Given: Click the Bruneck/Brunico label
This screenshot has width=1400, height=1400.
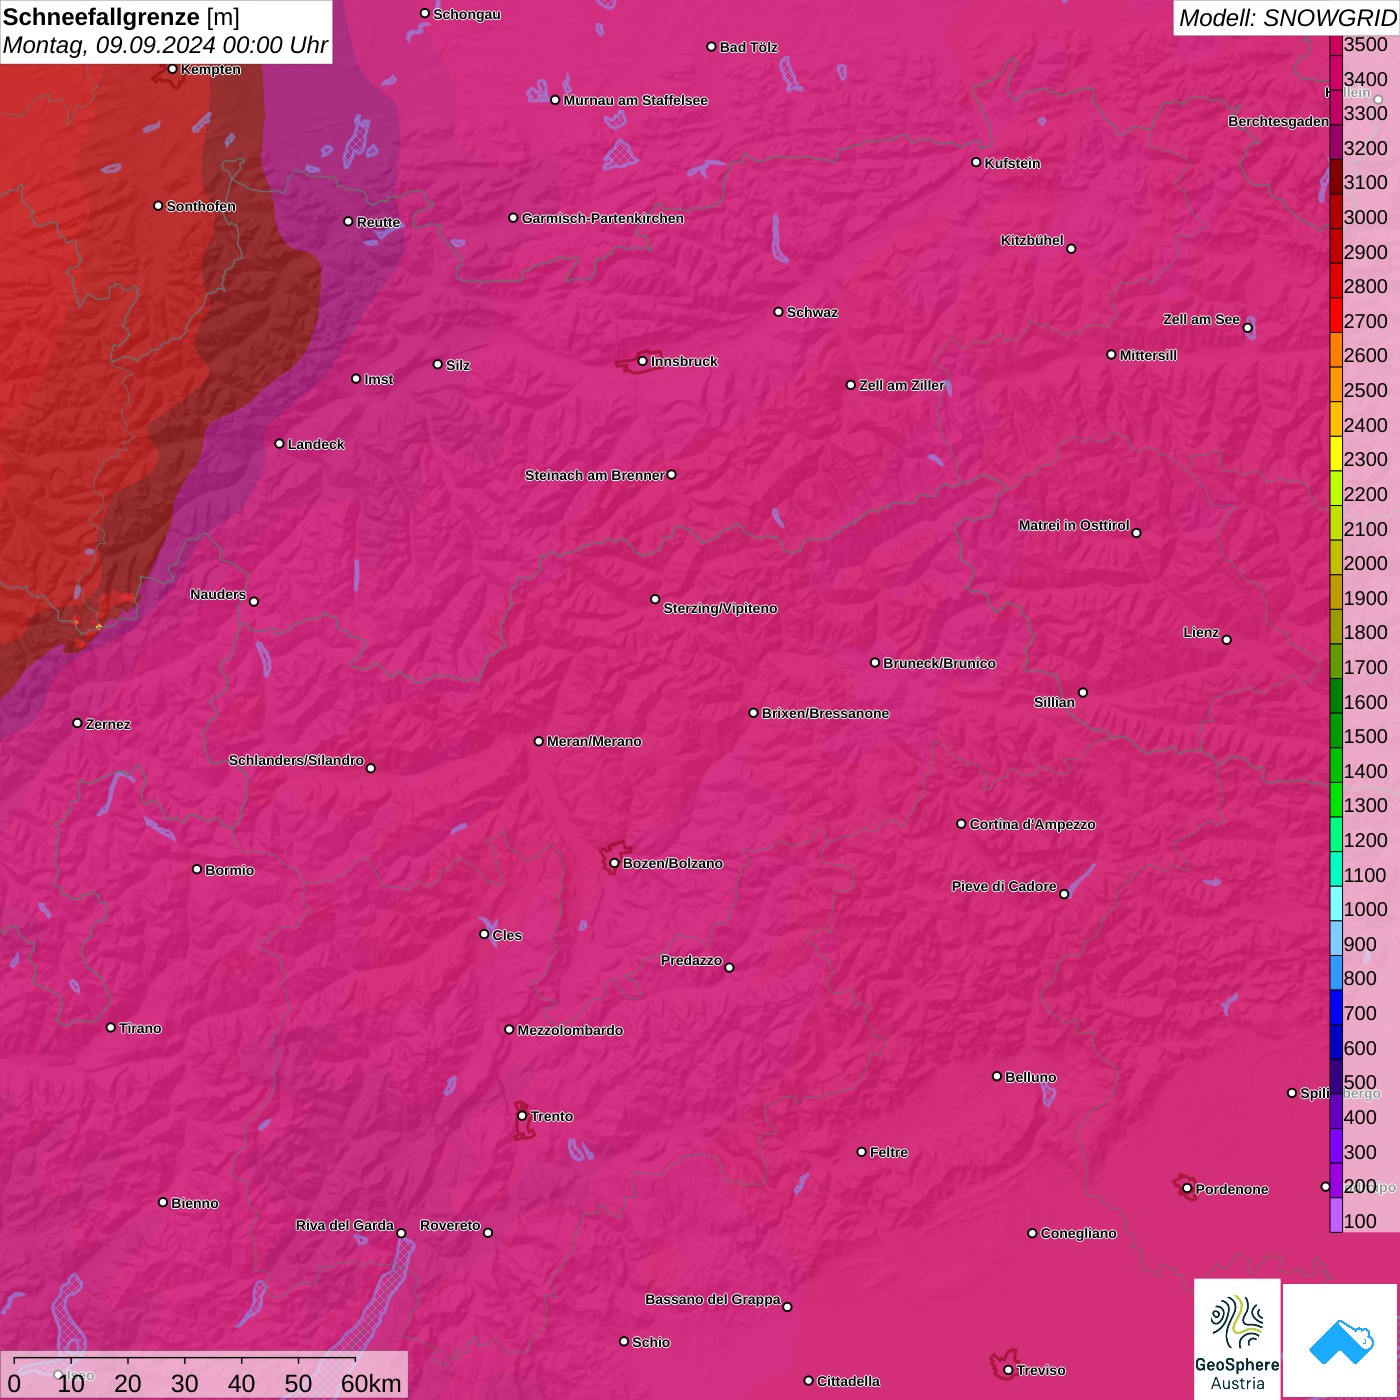Looking at the screenshot, I should pos(939,663).
